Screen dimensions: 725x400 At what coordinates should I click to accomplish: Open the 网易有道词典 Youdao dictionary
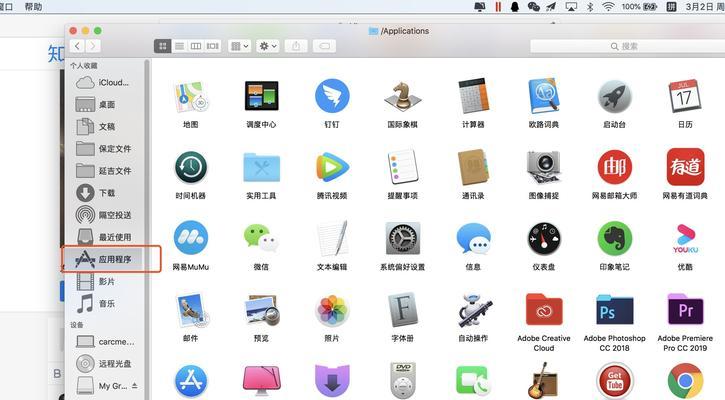tap(685, 167)
